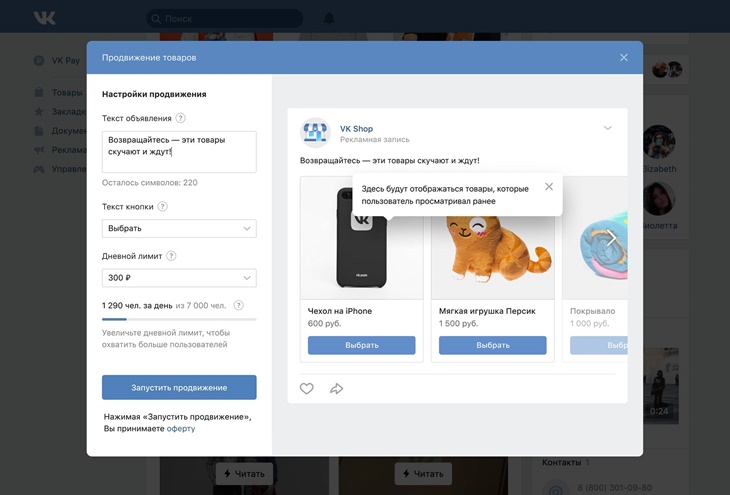The image size is (730, 495).
Task: Show help for Дневной лимит
Action: coord(171,256)
